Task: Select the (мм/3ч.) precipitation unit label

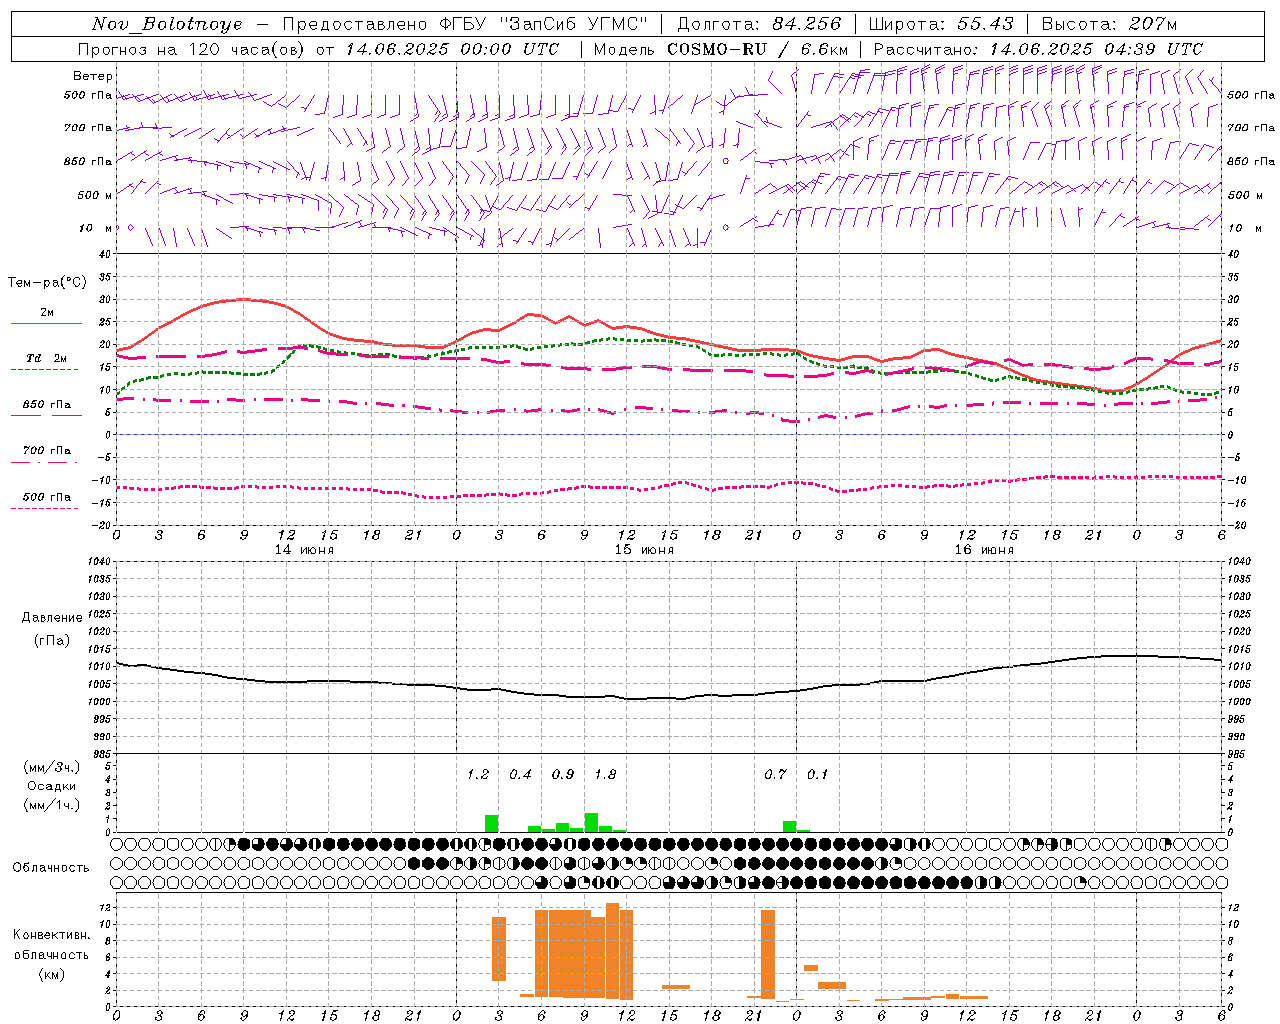Action: coord(52,767)
